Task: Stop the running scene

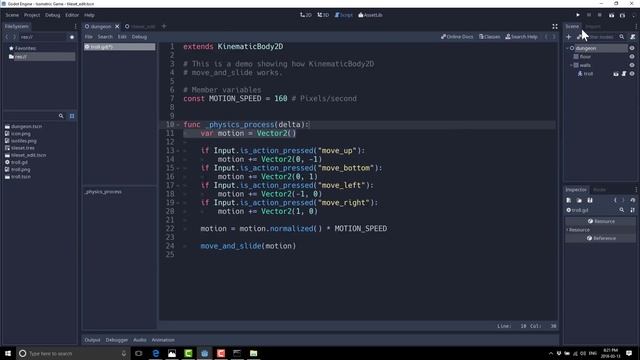Action: (x=600, y=15)
